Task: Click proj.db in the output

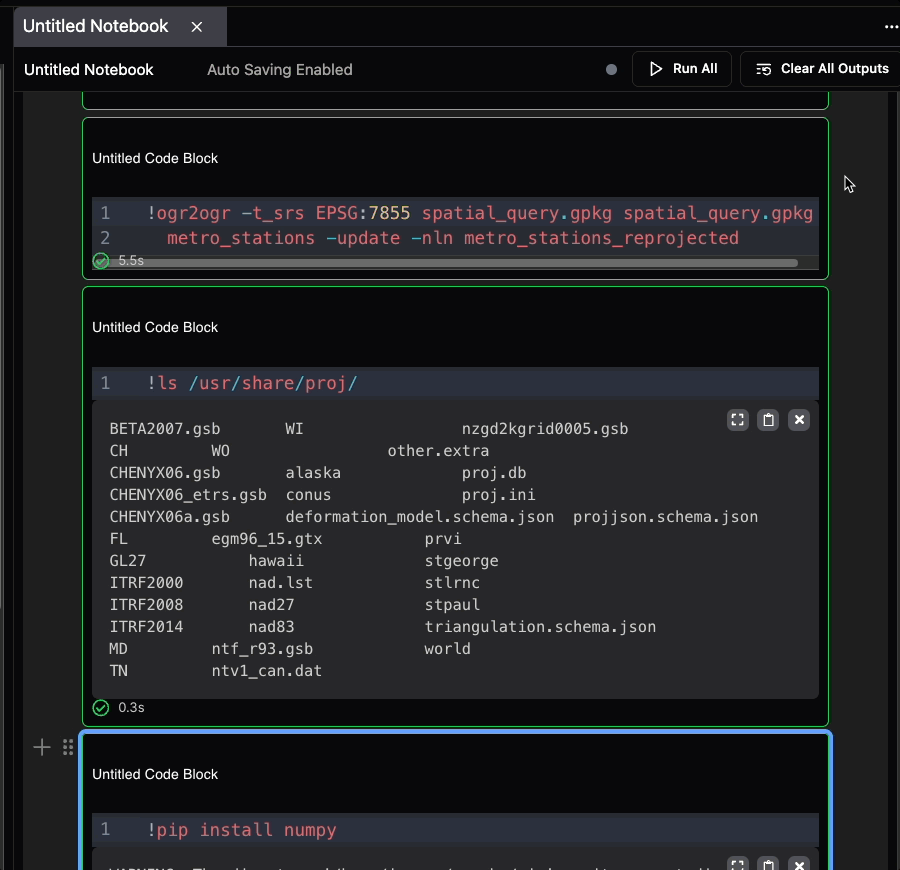Action: (x=494, y=473)
